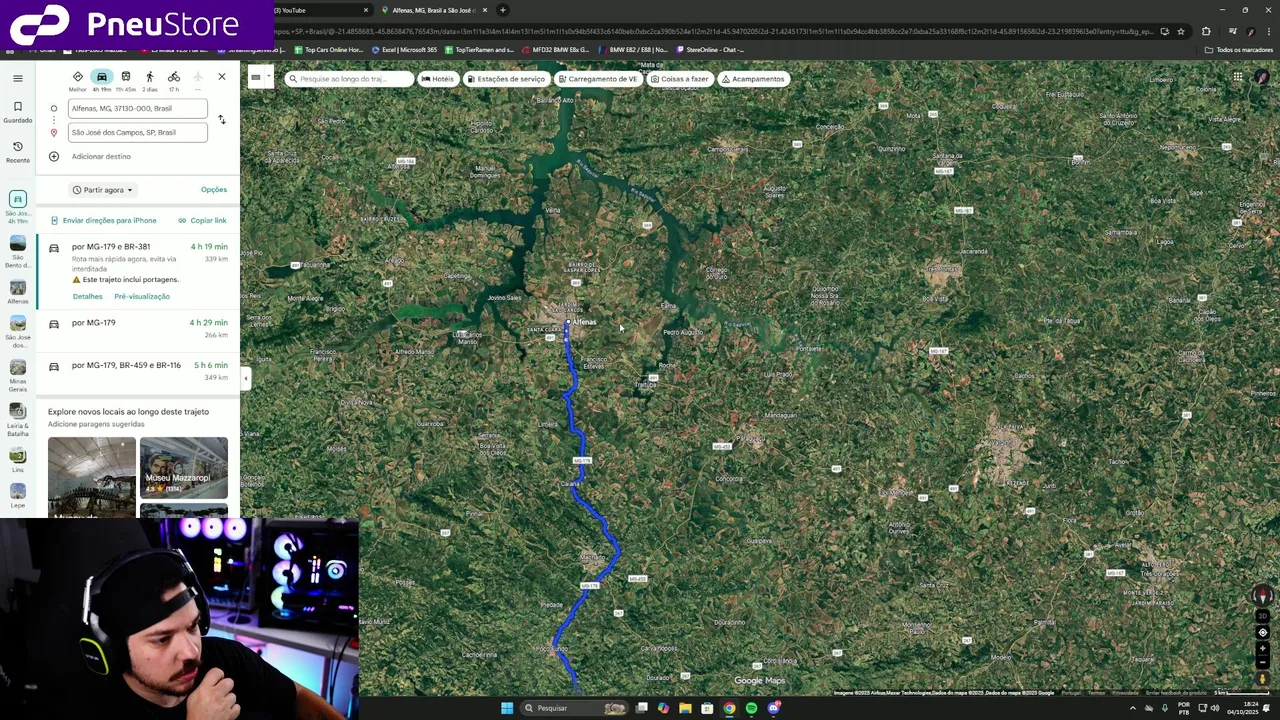Collapse the side panel arrow
This screenshot has height=720, width=1280.
coord(246,377)
